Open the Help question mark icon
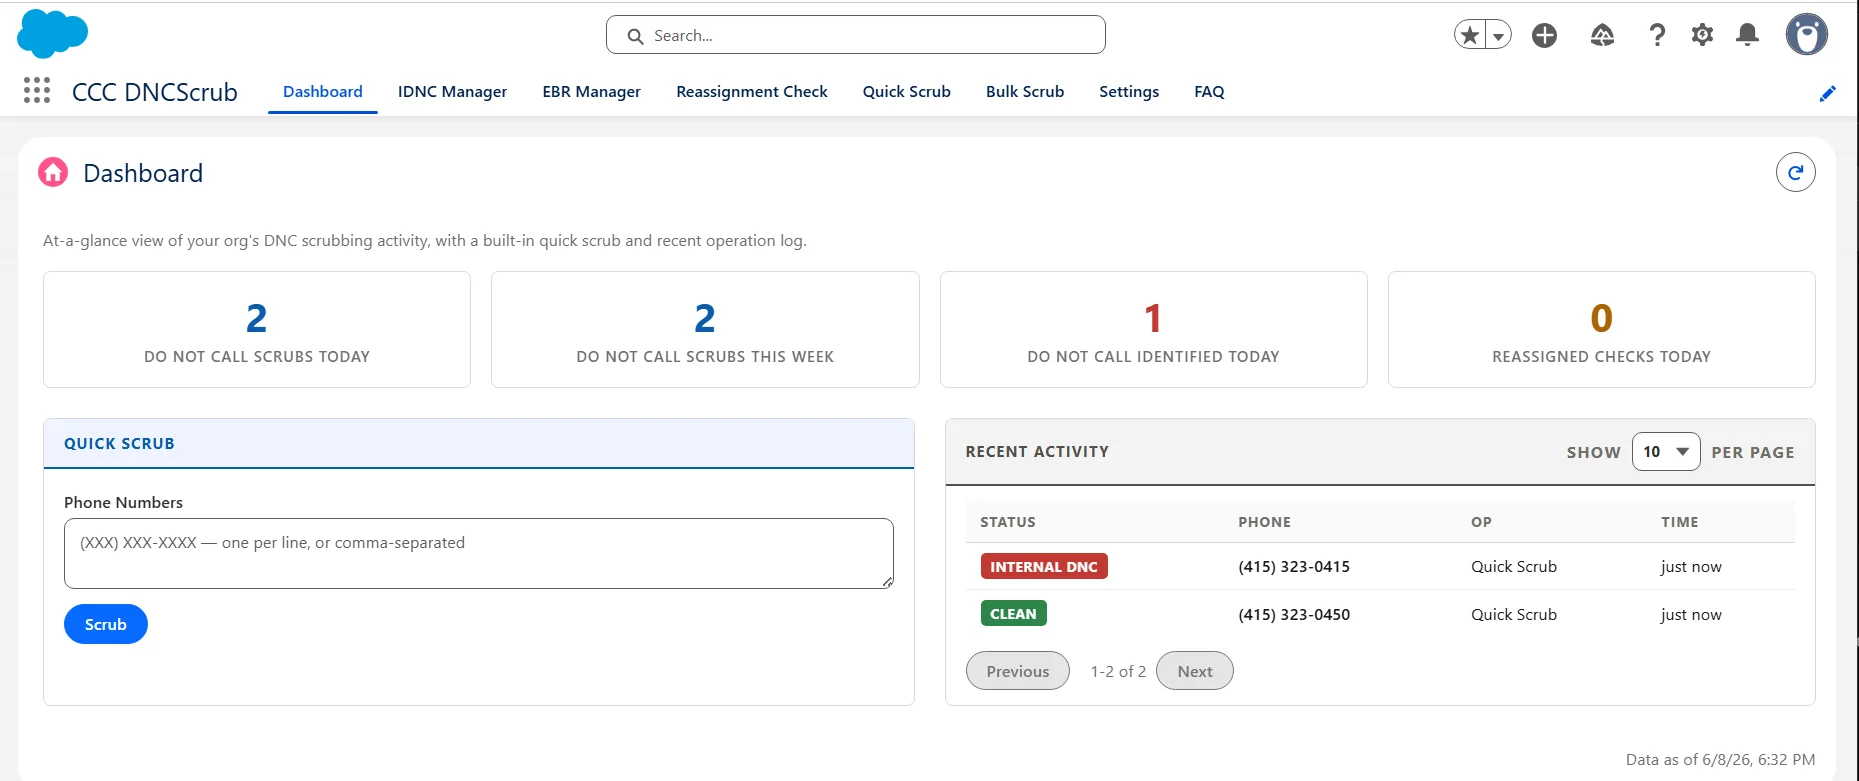The image size is (1859, 781). (x=1657, y=35)
